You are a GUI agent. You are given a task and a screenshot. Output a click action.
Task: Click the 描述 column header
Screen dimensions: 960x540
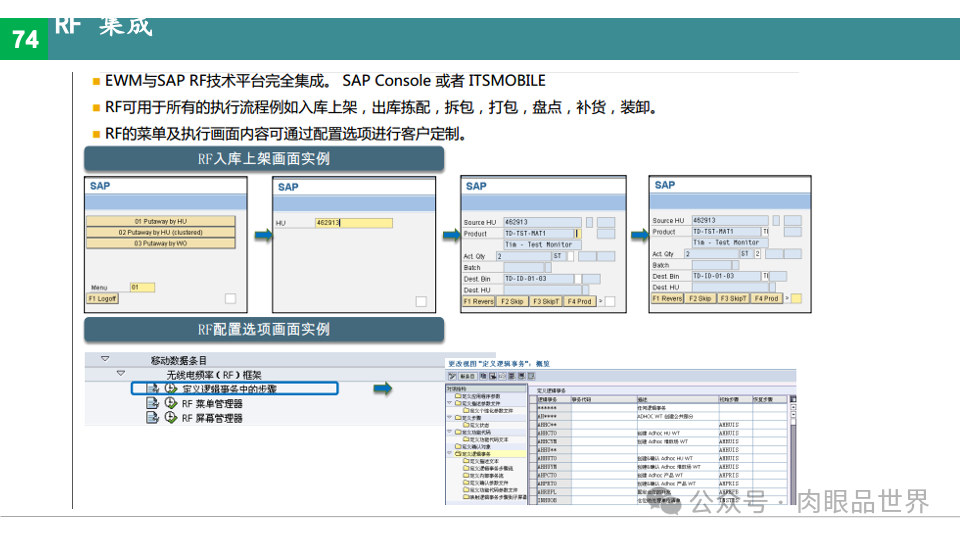[x=677, y=399]
